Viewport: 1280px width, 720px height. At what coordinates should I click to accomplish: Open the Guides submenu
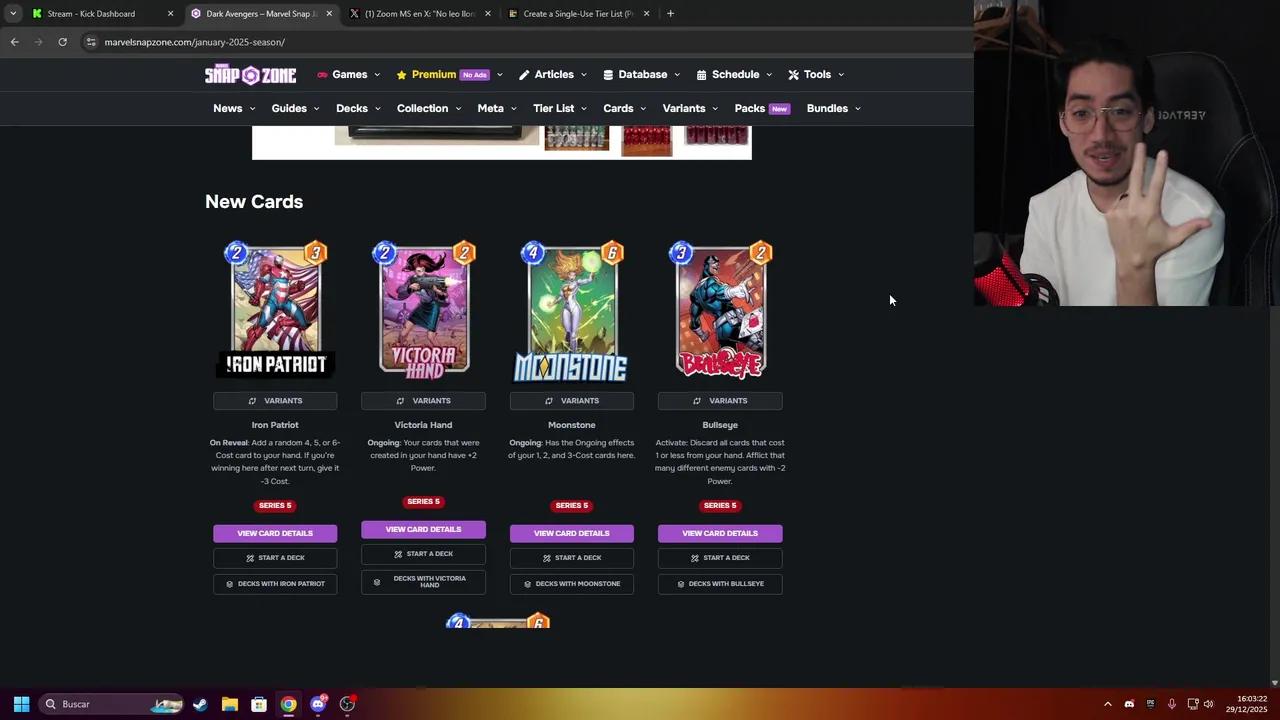(296, 108)
